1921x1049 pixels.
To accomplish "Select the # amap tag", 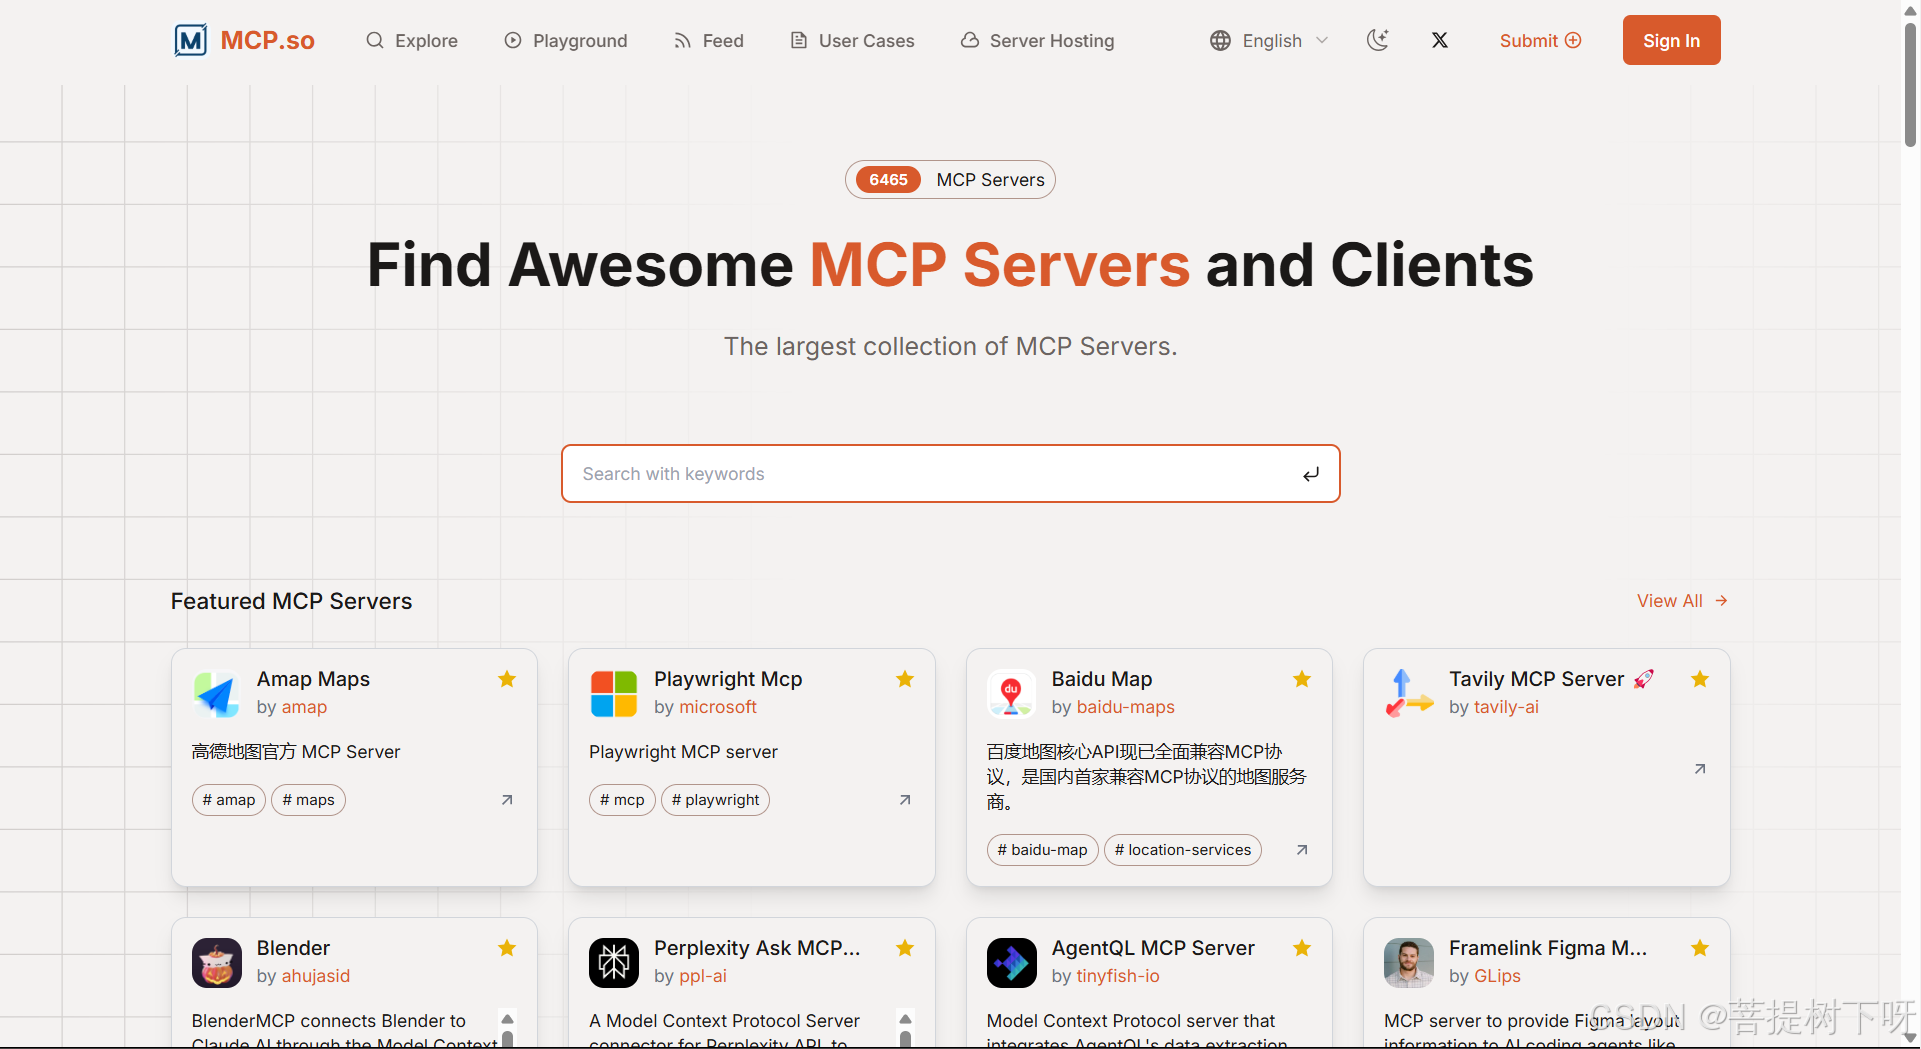I will (229, 800).
